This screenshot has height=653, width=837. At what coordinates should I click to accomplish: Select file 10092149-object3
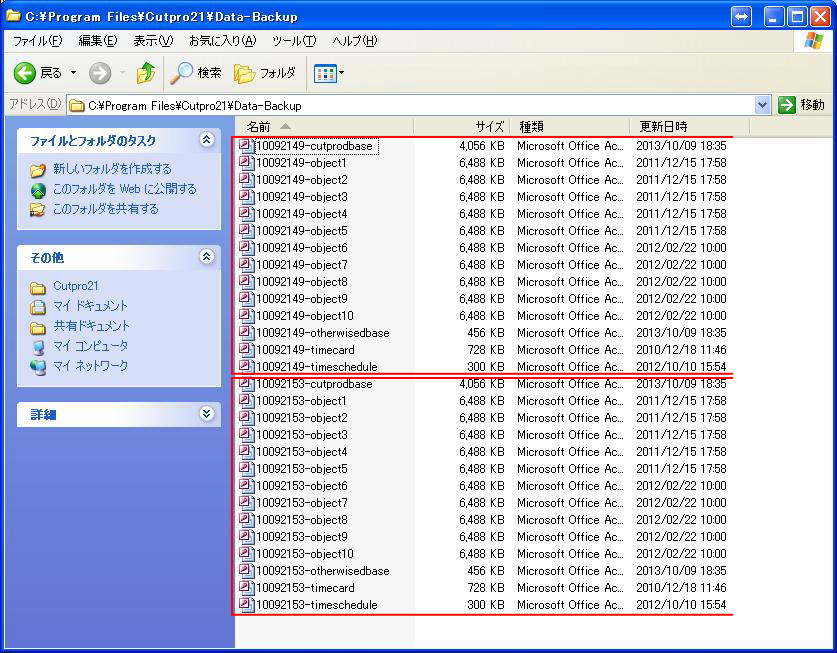pos(302,197)
